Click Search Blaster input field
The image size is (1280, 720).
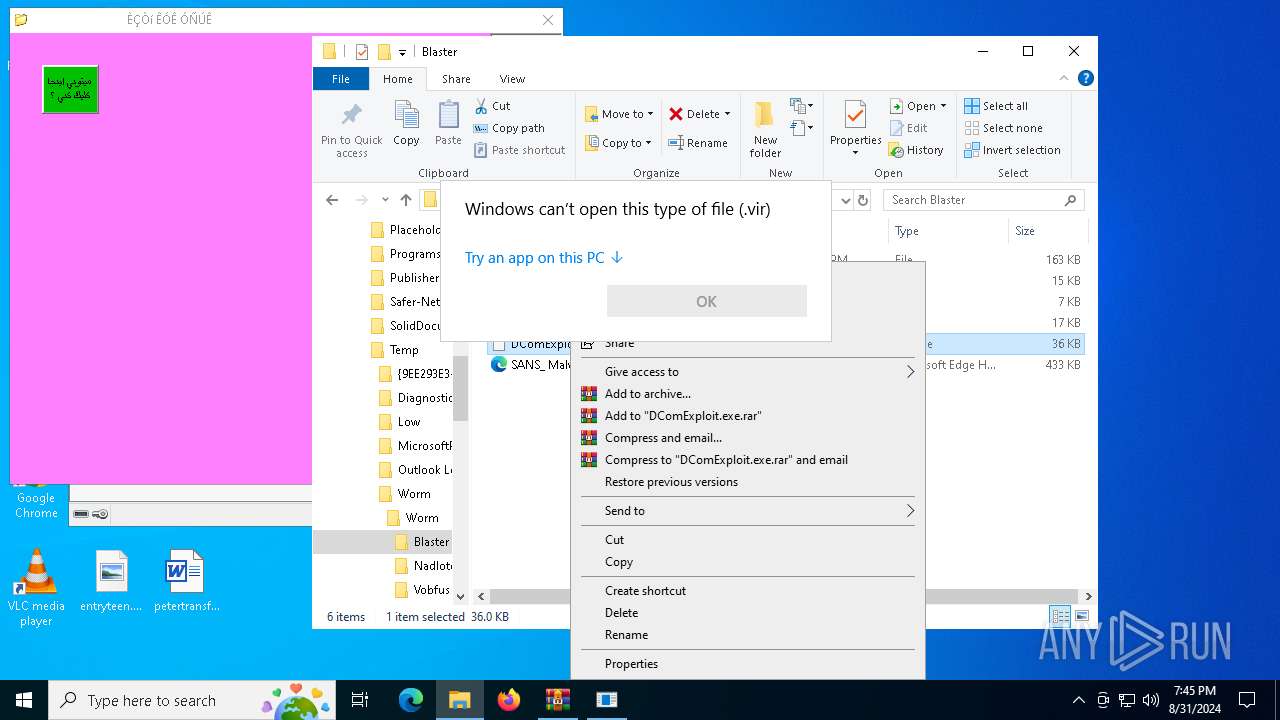click(x=983, y=200)
